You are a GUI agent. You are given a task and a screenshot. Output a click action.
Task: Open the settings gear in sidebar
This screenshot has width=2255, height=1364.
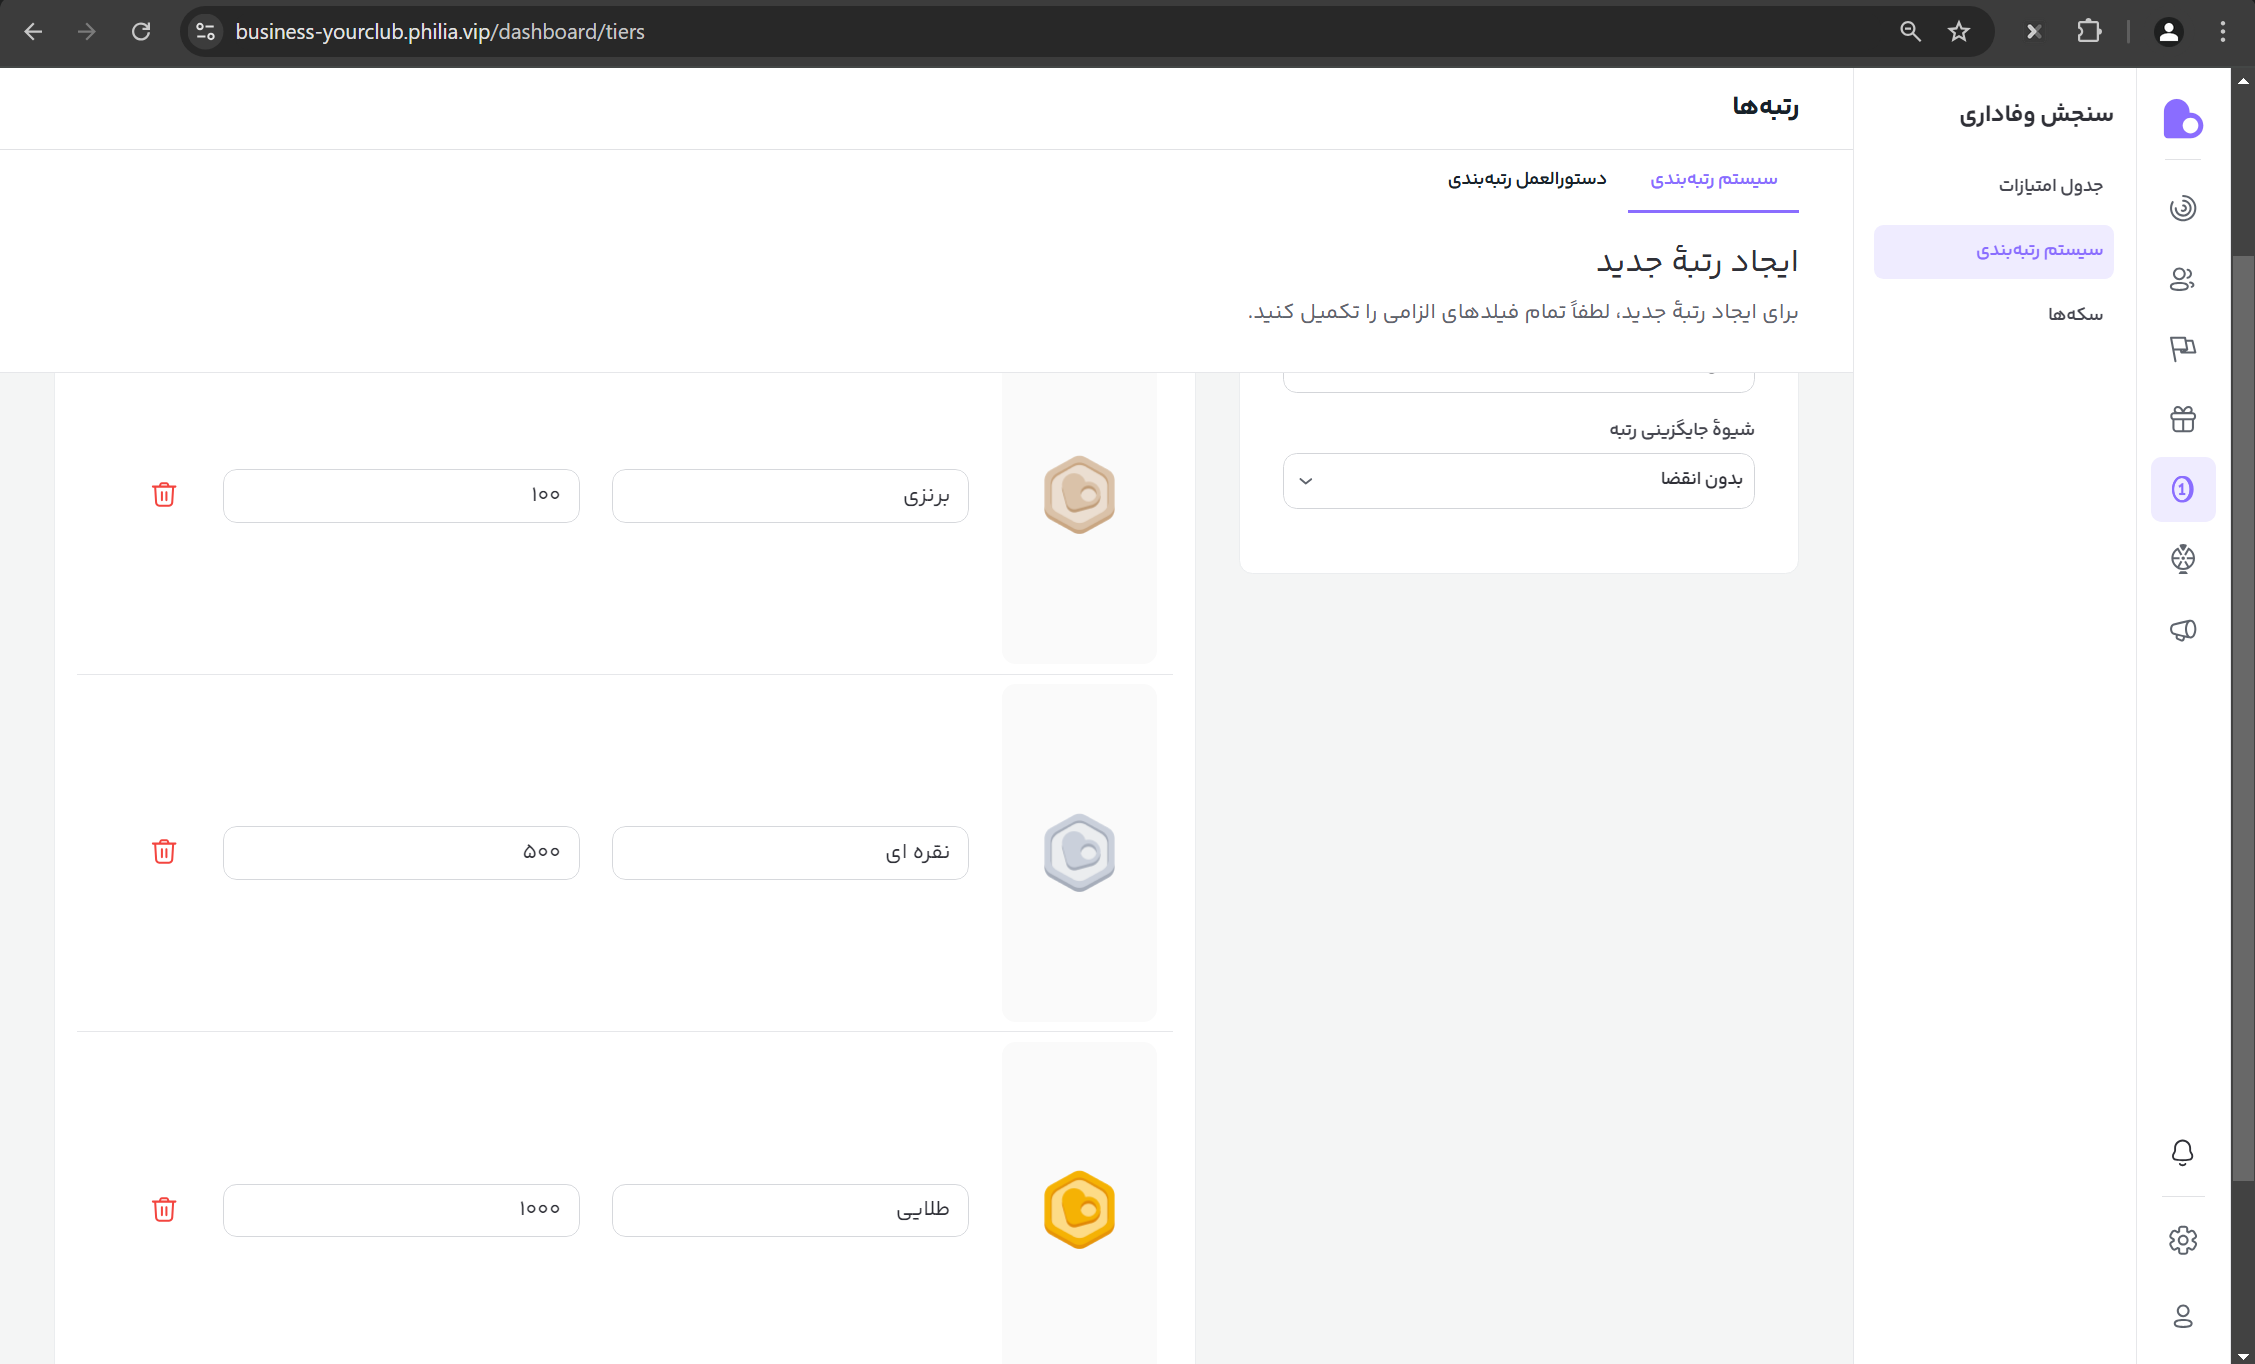click(x=2183, y=1241)
